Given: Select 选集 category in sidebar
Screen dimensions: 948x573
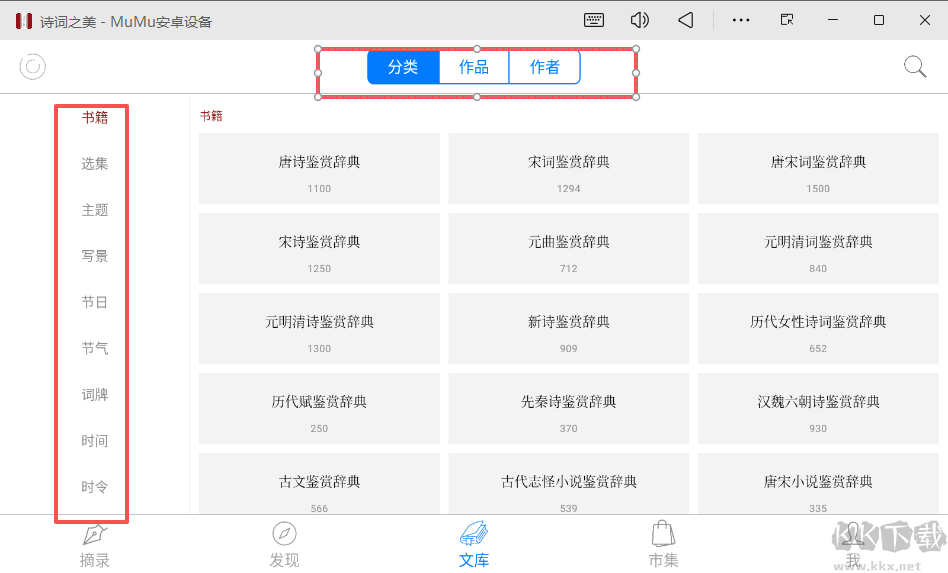Looking at the screenshot, I should tap(95, 164).
